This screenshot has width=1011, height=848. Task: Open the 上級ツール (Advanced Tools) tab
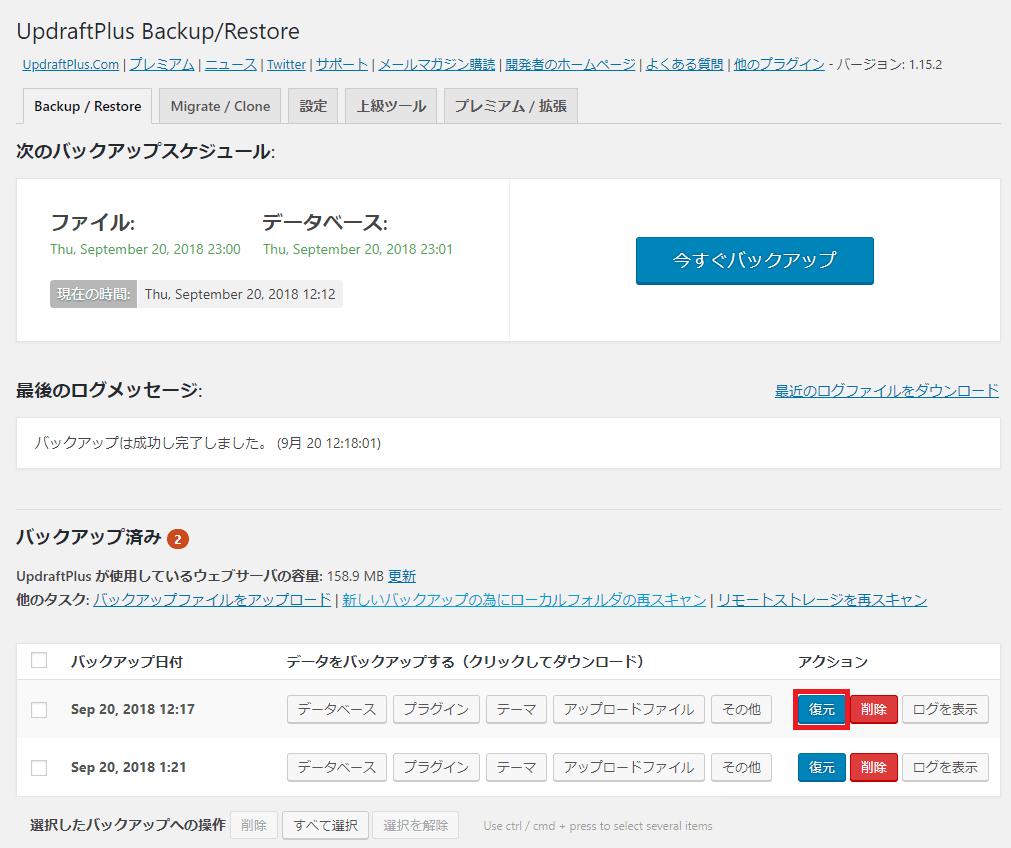pos(390,104)
